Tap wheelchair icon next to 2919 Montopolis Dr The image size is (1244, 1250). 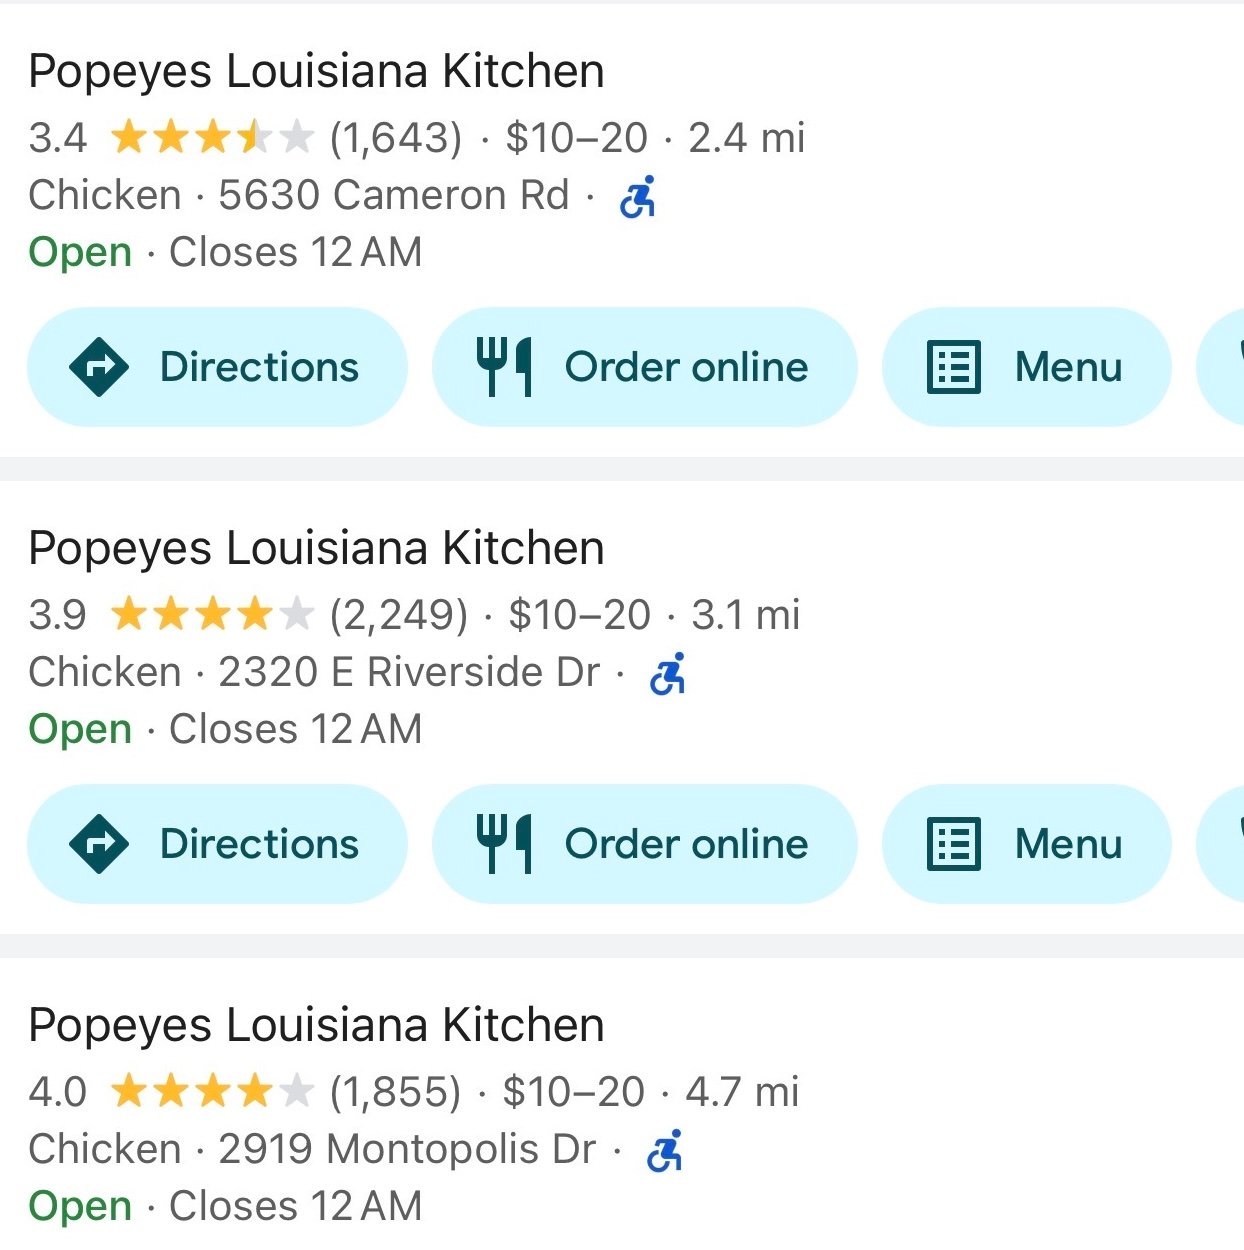tap(665, 1151)
